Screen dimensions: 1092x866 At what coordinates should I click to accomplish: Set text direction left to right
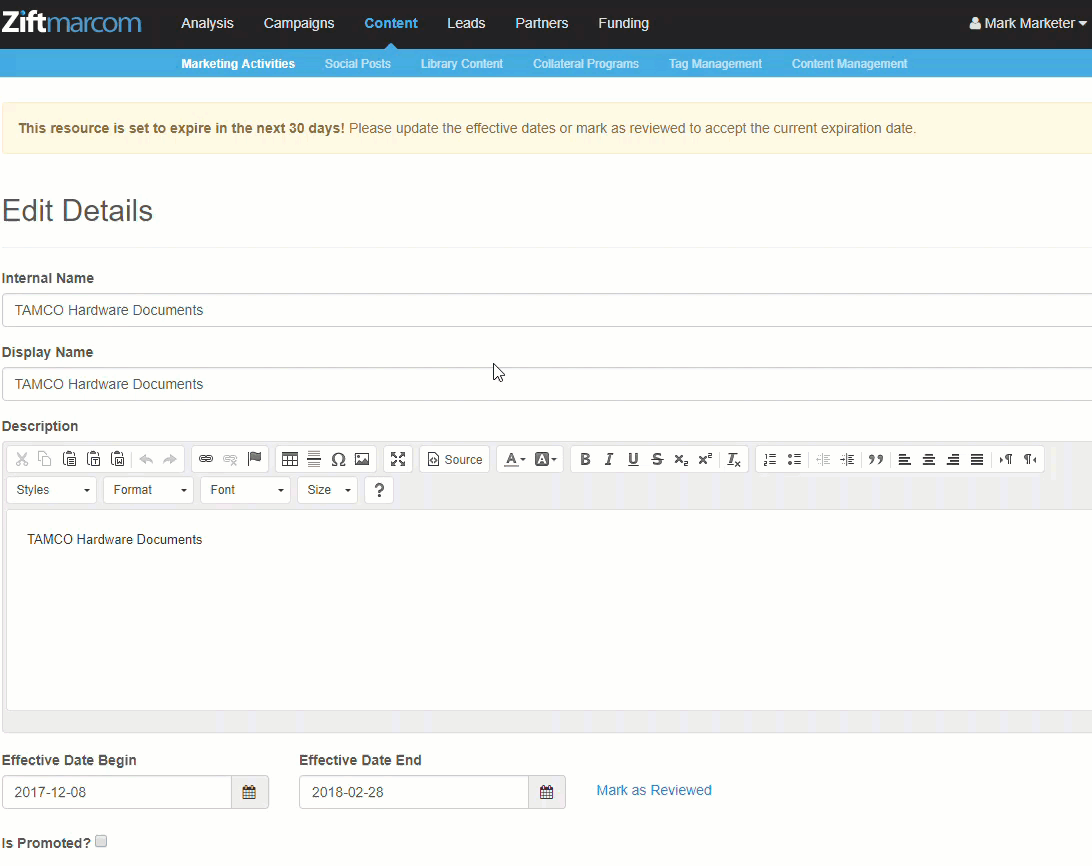1006,459
